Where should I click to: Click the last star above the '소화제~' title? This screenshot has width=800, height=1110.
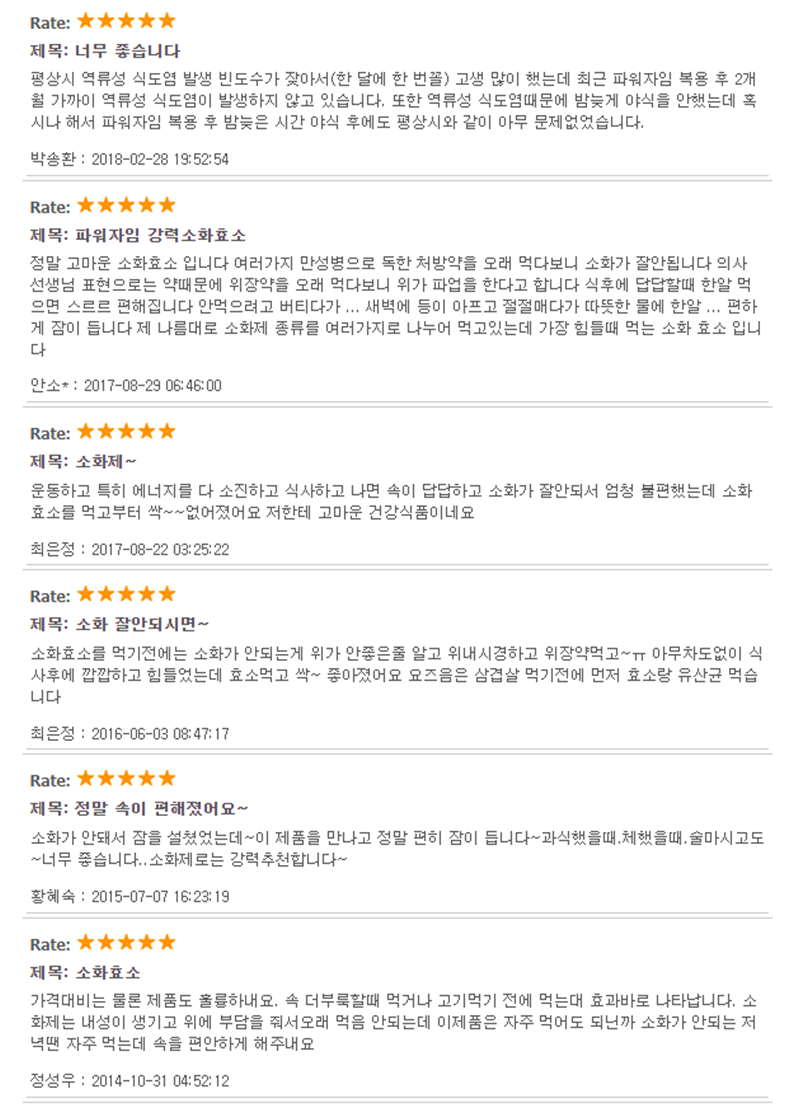pos(166,431)
